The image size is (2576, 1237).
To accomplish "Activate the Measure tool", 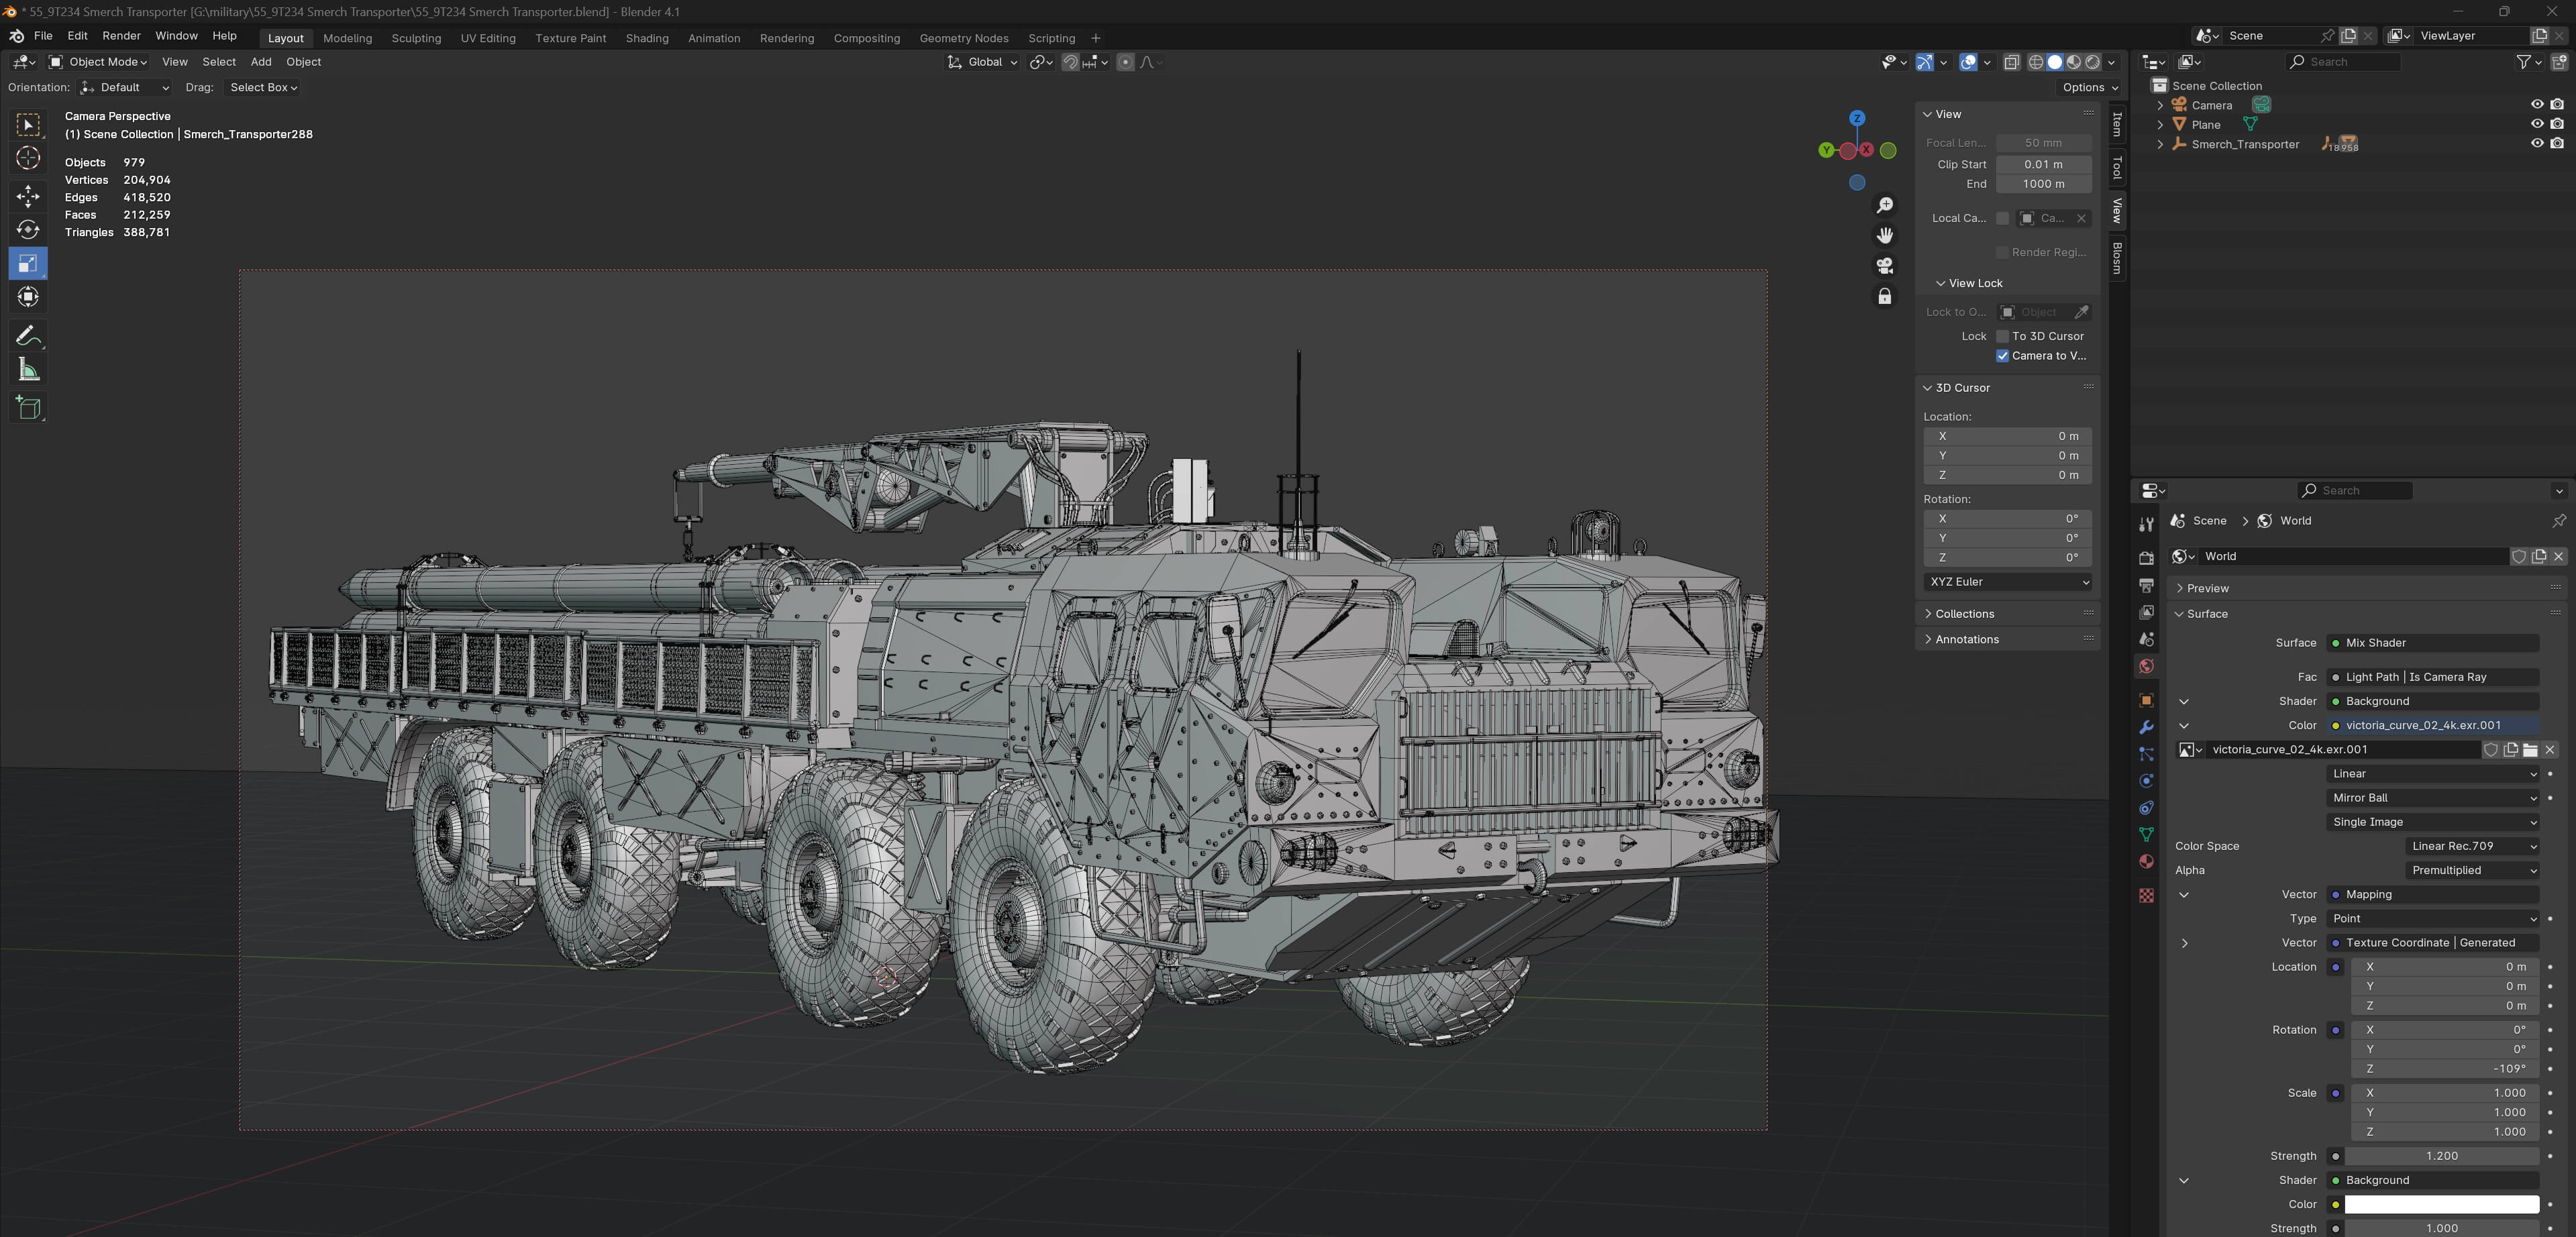I will coord(28,370).
